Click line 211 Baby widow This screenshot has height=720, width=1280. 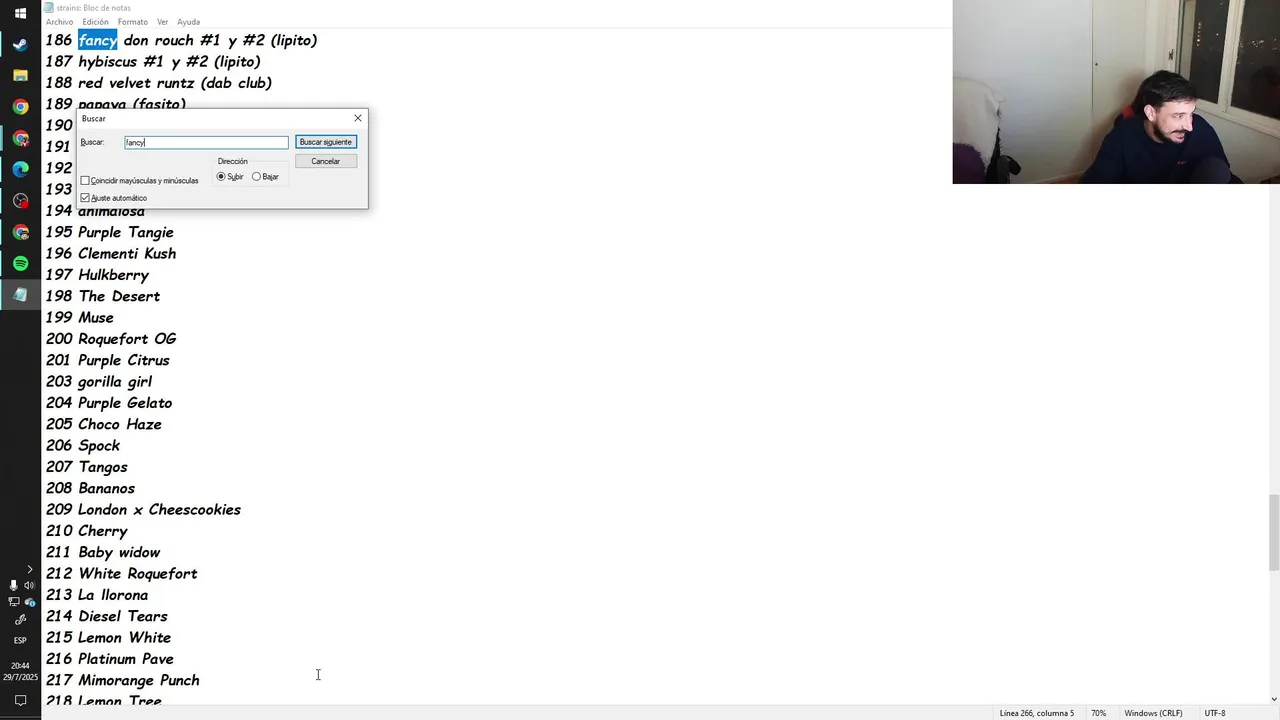103,552
